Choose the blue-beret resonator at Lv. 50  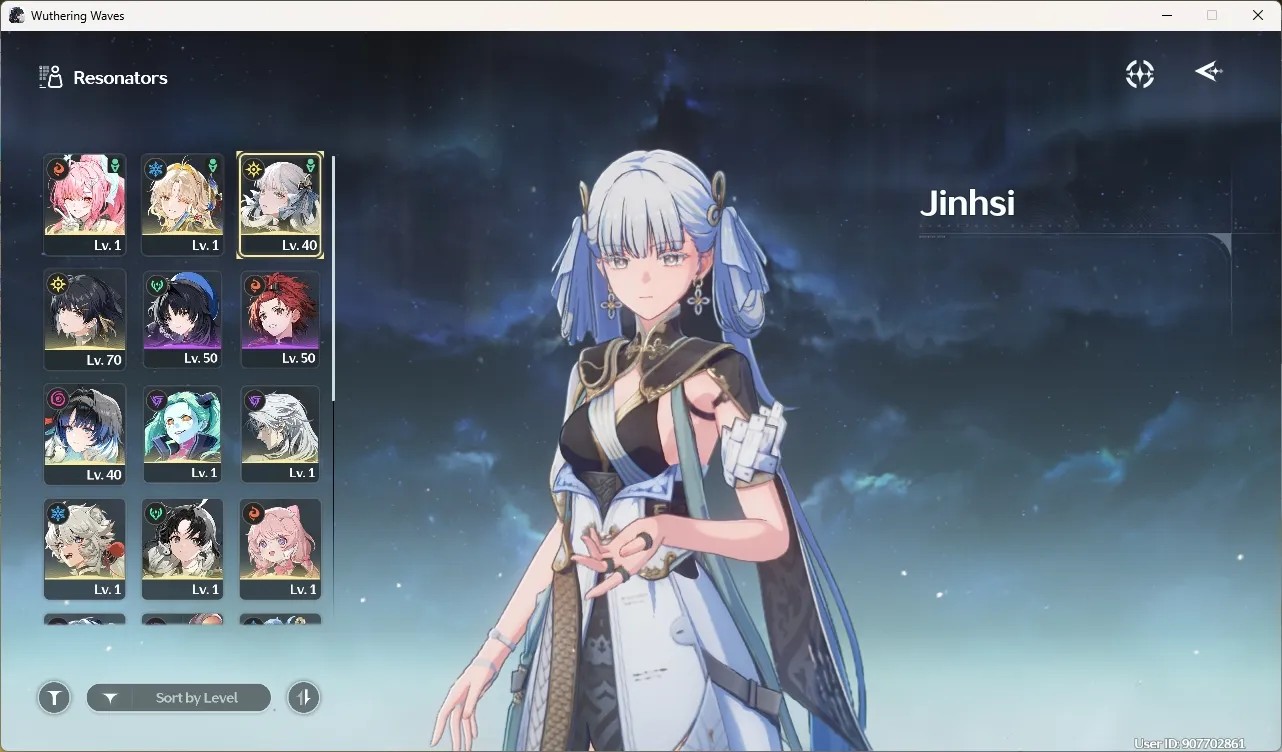183,320
